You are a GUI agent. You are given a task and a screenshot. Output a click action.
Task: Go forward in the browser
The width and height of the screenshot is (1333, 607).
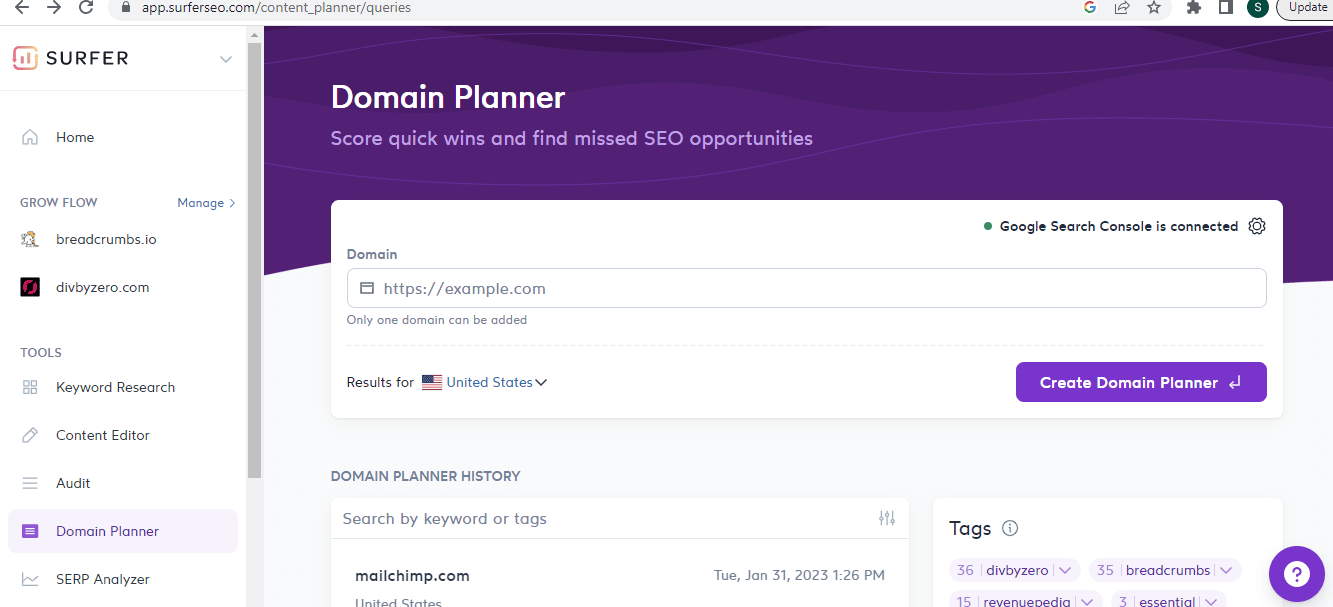(x=54, y=7)
